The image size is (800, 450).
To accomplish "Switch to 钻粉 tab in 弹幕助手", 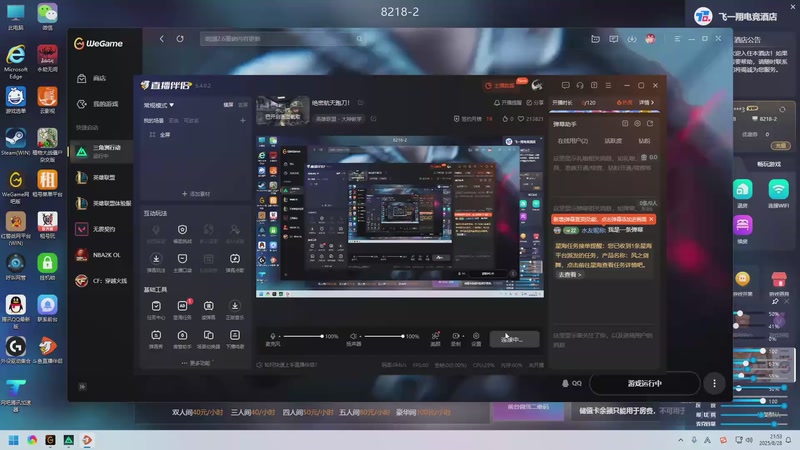I will coord(644,141).
